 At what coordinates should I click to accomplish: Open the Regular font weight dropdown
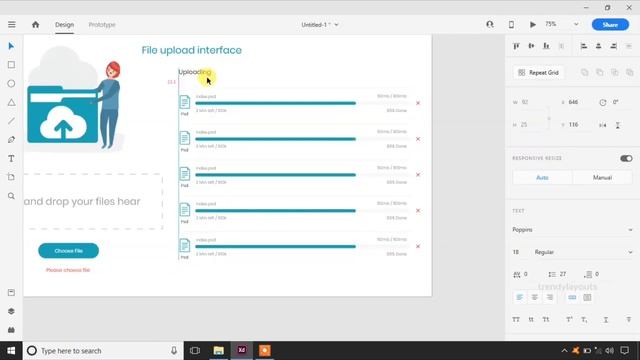[x=583, y=252]
